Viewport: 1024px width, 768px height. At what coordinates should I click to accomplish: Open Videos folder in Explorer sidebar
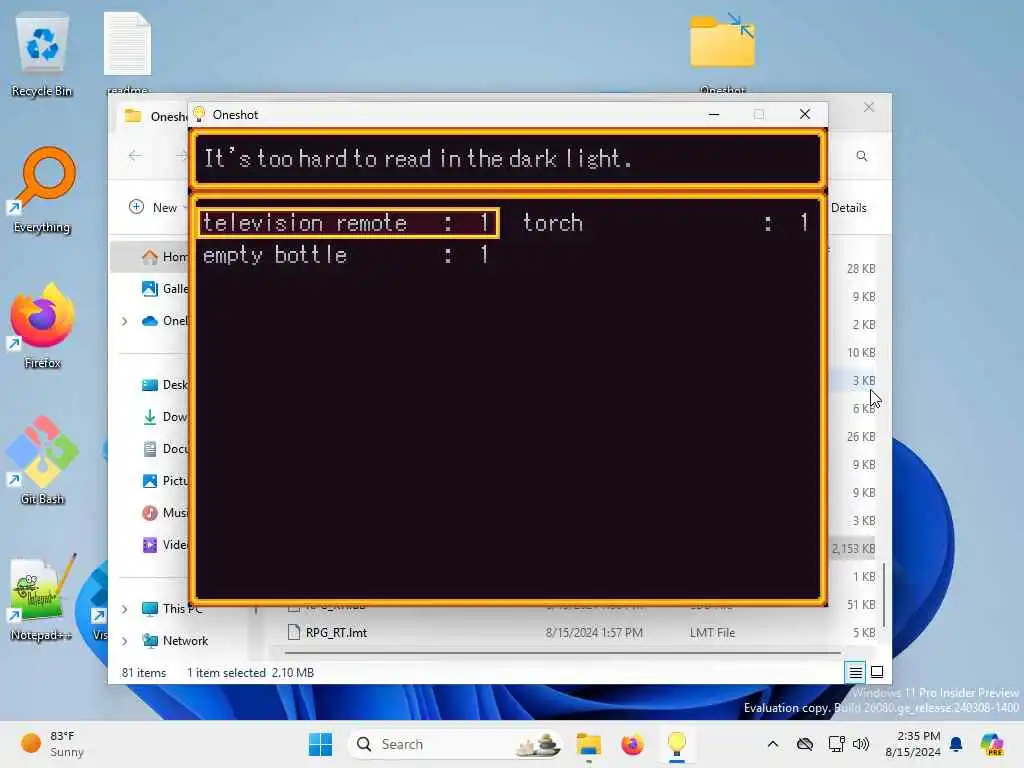coord(165,545)
